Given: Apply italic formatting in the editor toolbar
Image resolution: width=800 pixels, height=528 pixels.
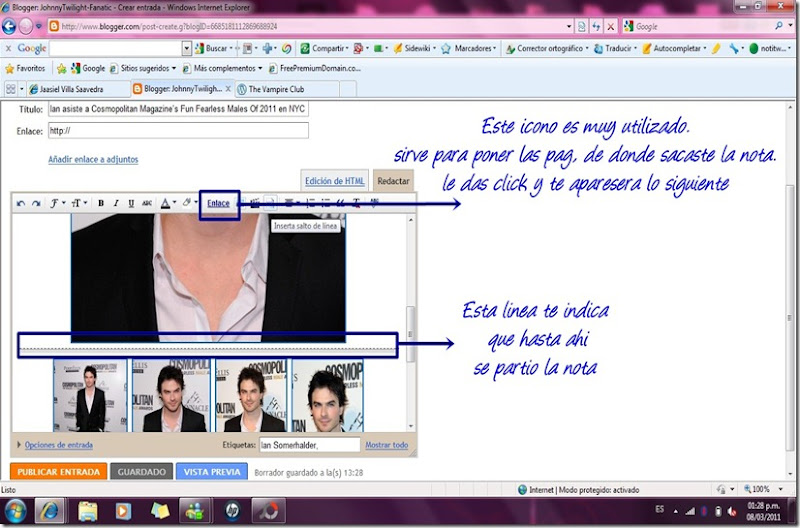Looking at the screenshot, I should (116, 203).
